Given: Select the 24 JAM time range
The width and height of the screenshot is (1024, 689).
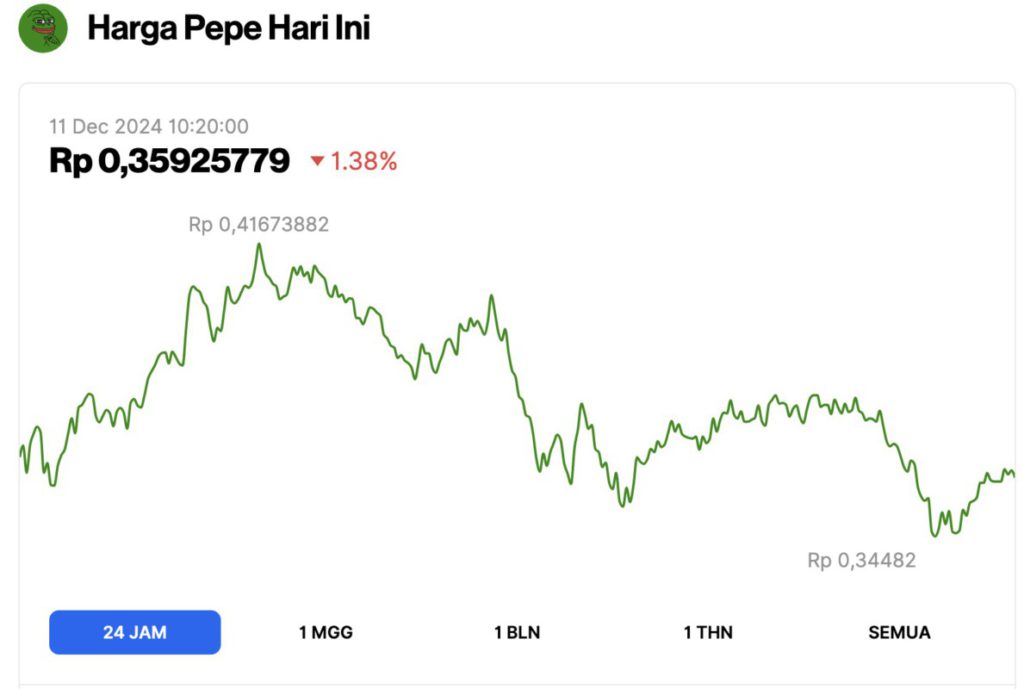Looking at the screenshot, I should pyautogui.click(x=135, y=632).
